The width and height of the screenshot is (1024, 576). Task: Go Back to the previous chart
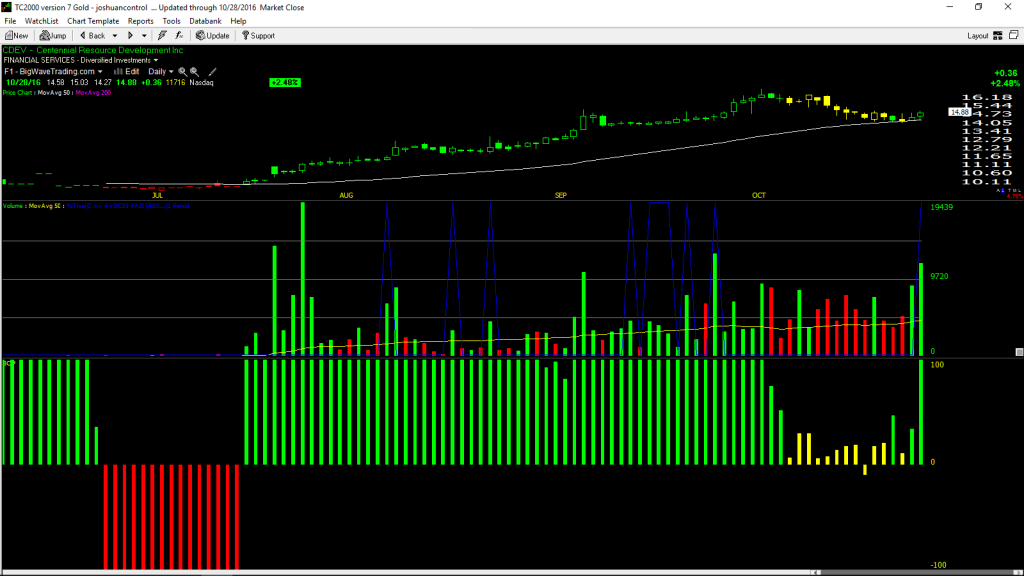coord(93,36)
